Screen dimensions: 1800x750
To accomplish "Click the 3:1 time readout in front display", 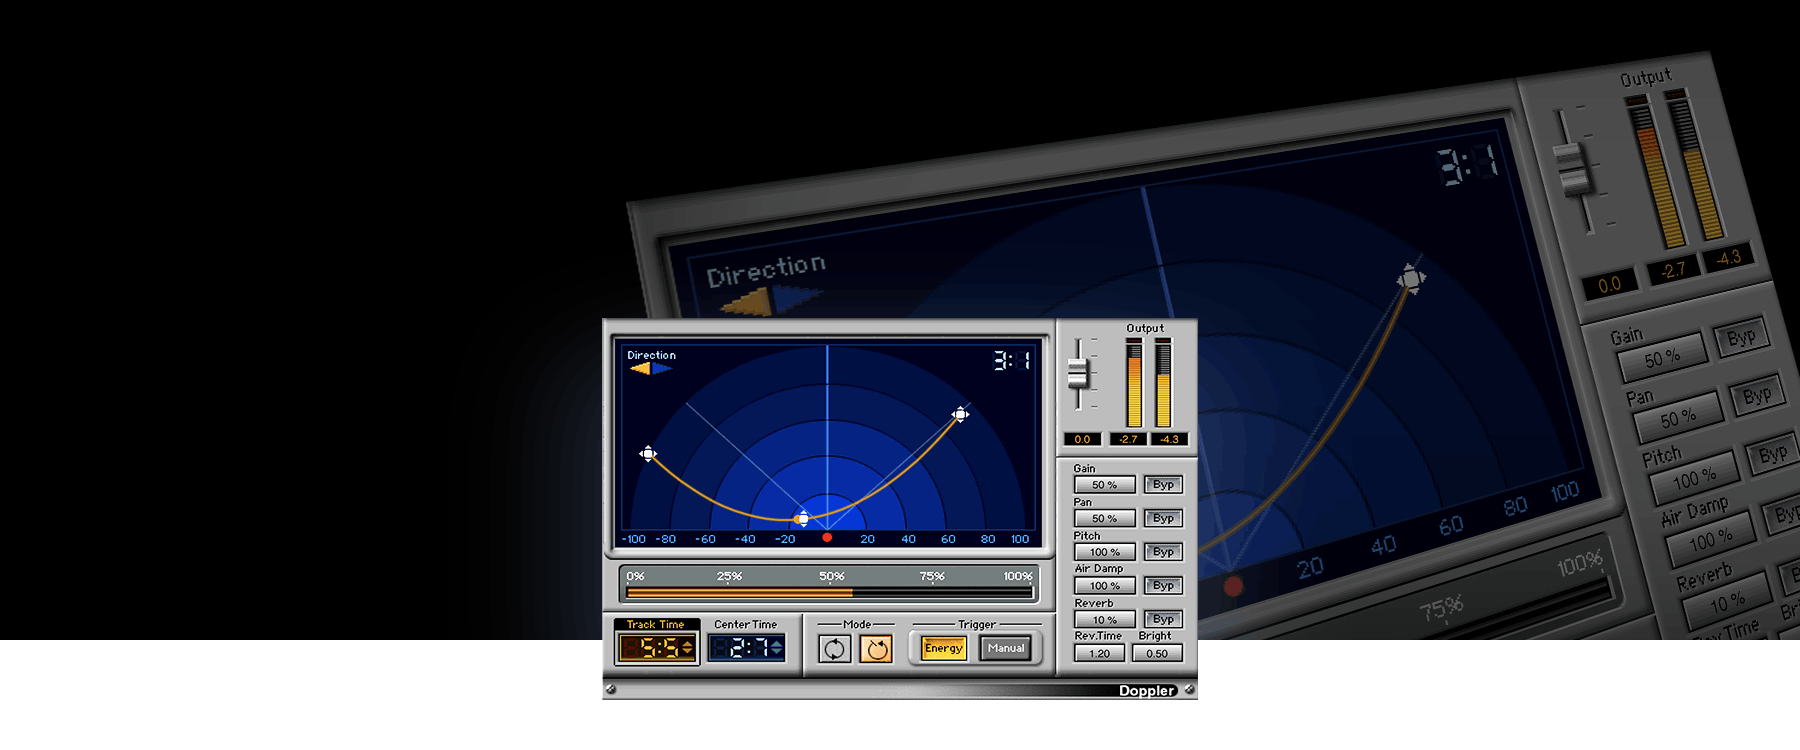I will click(x=1012, y=361).
